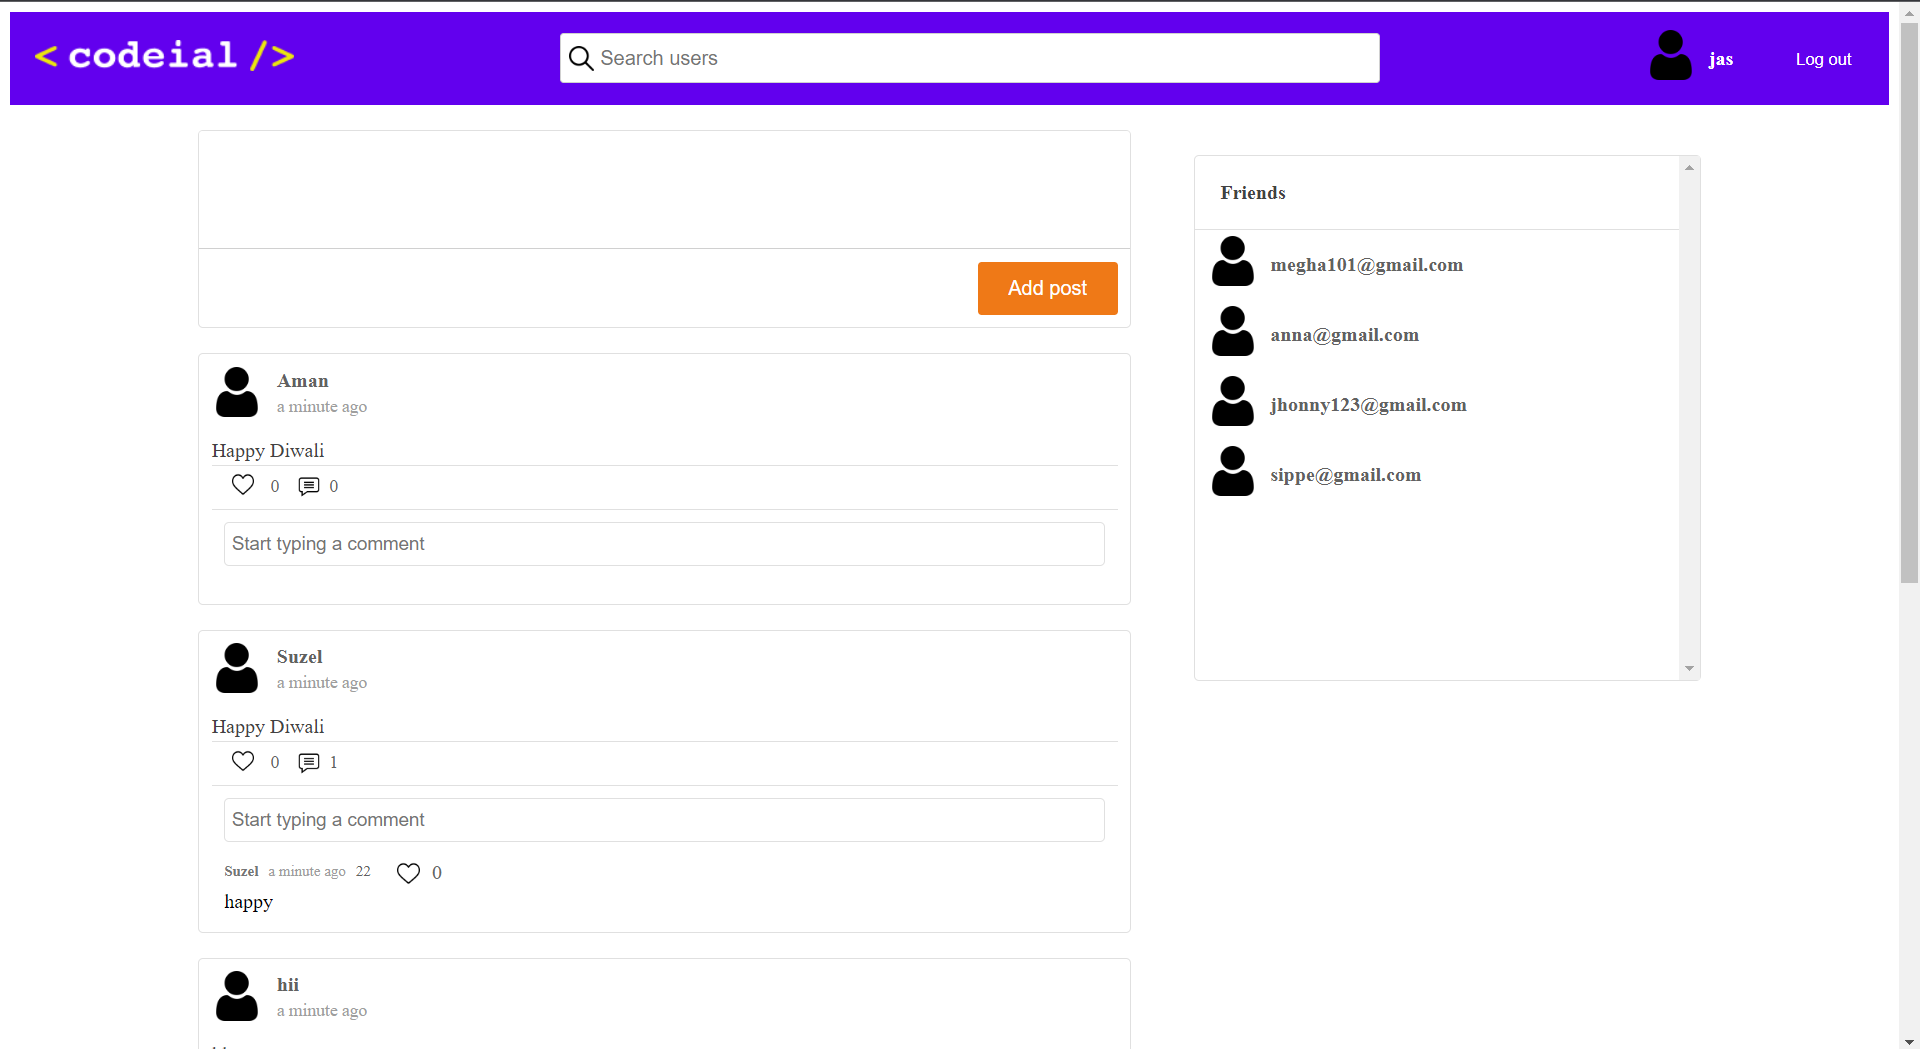The width and height of the screenshot is (1920, 1049).
Task: Open friend anna@gmail.com
Action: [1344, 335]
